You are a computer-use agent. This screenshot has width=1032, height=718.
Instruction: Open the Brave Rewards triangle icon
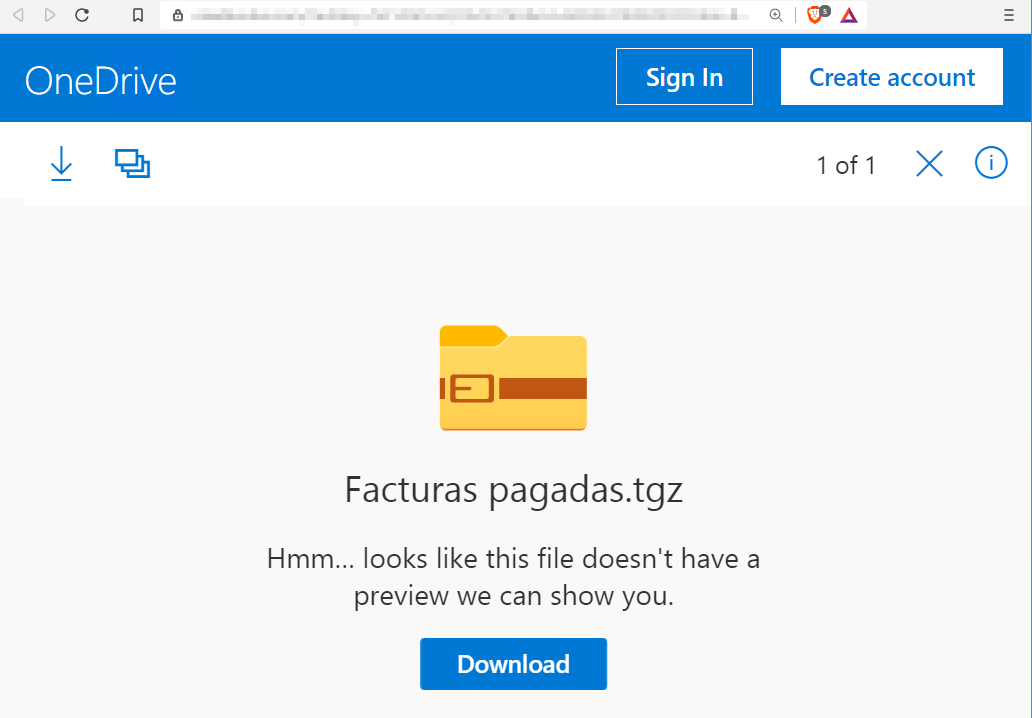(849, 15)
